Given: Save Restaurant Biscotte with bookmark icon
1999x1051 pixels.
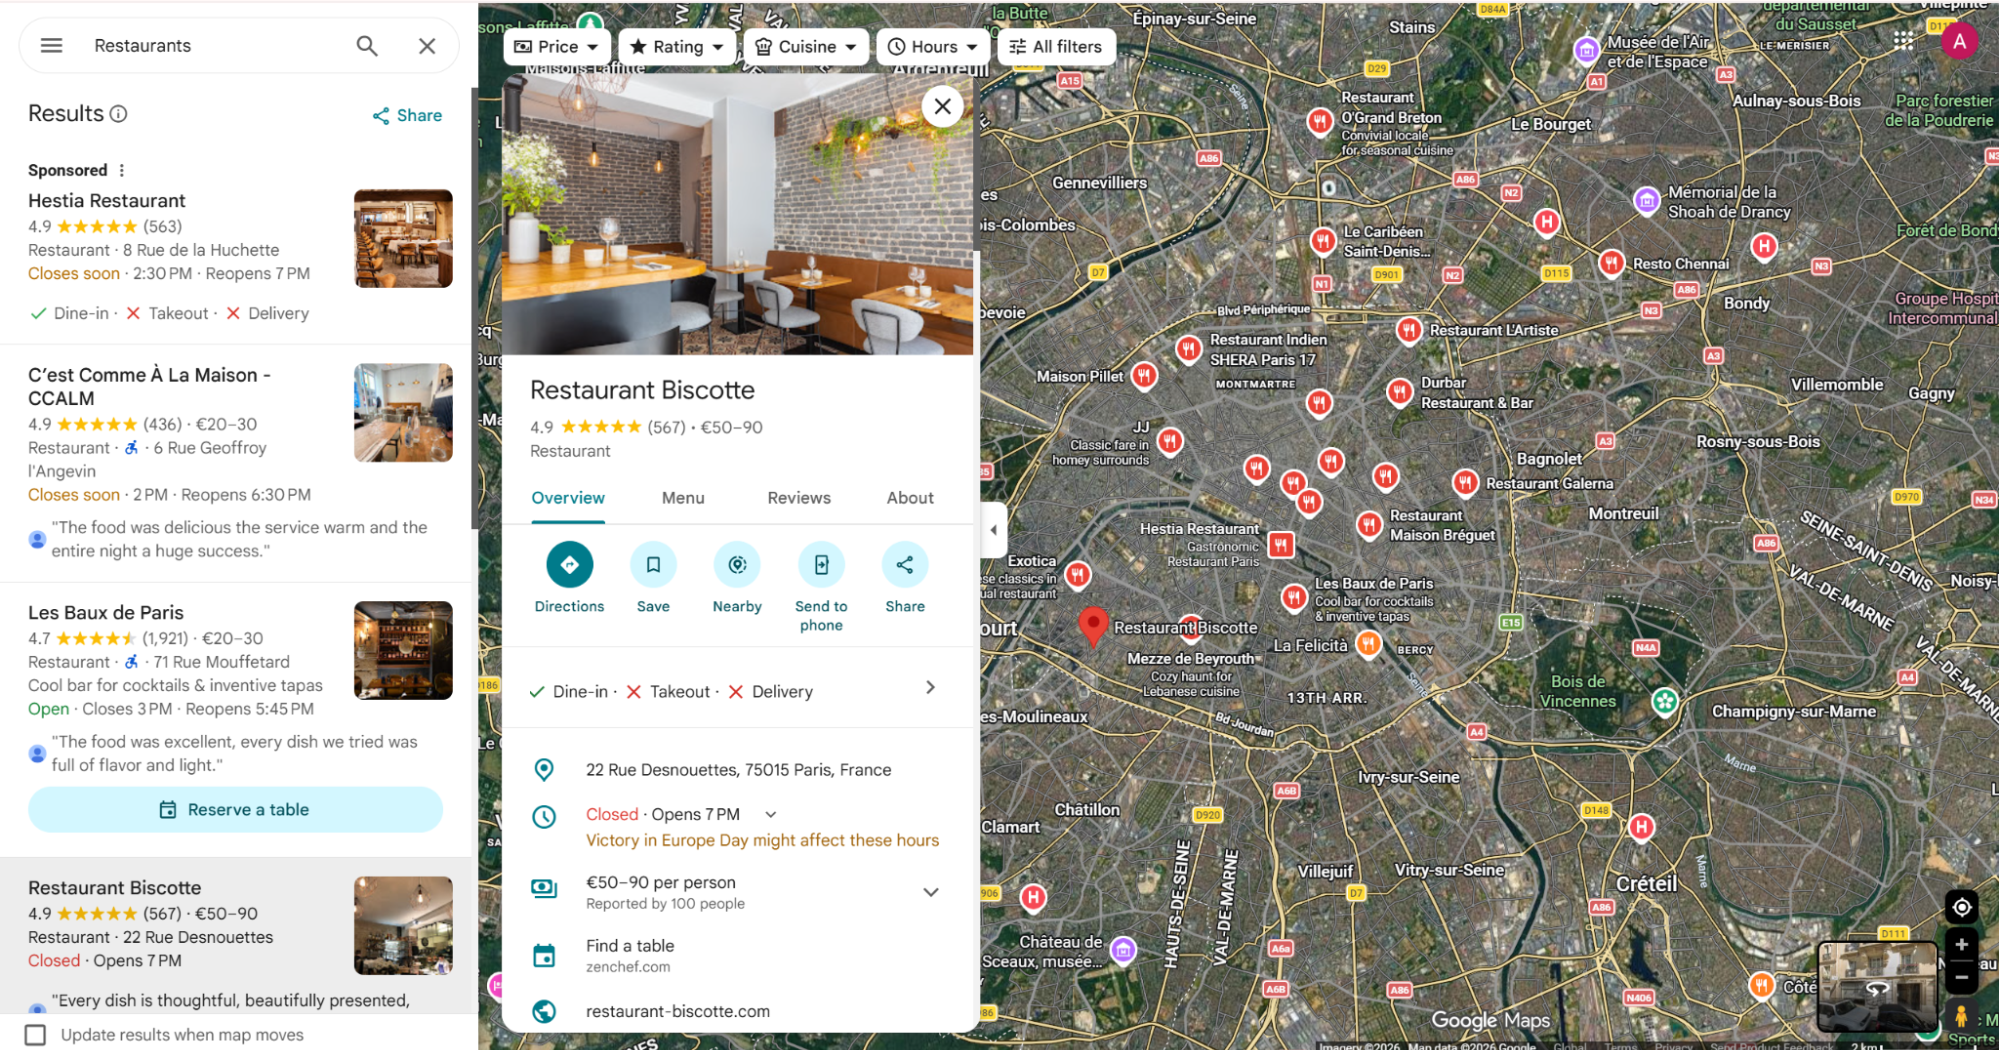Looking at the screenshot, I should 653,565.
